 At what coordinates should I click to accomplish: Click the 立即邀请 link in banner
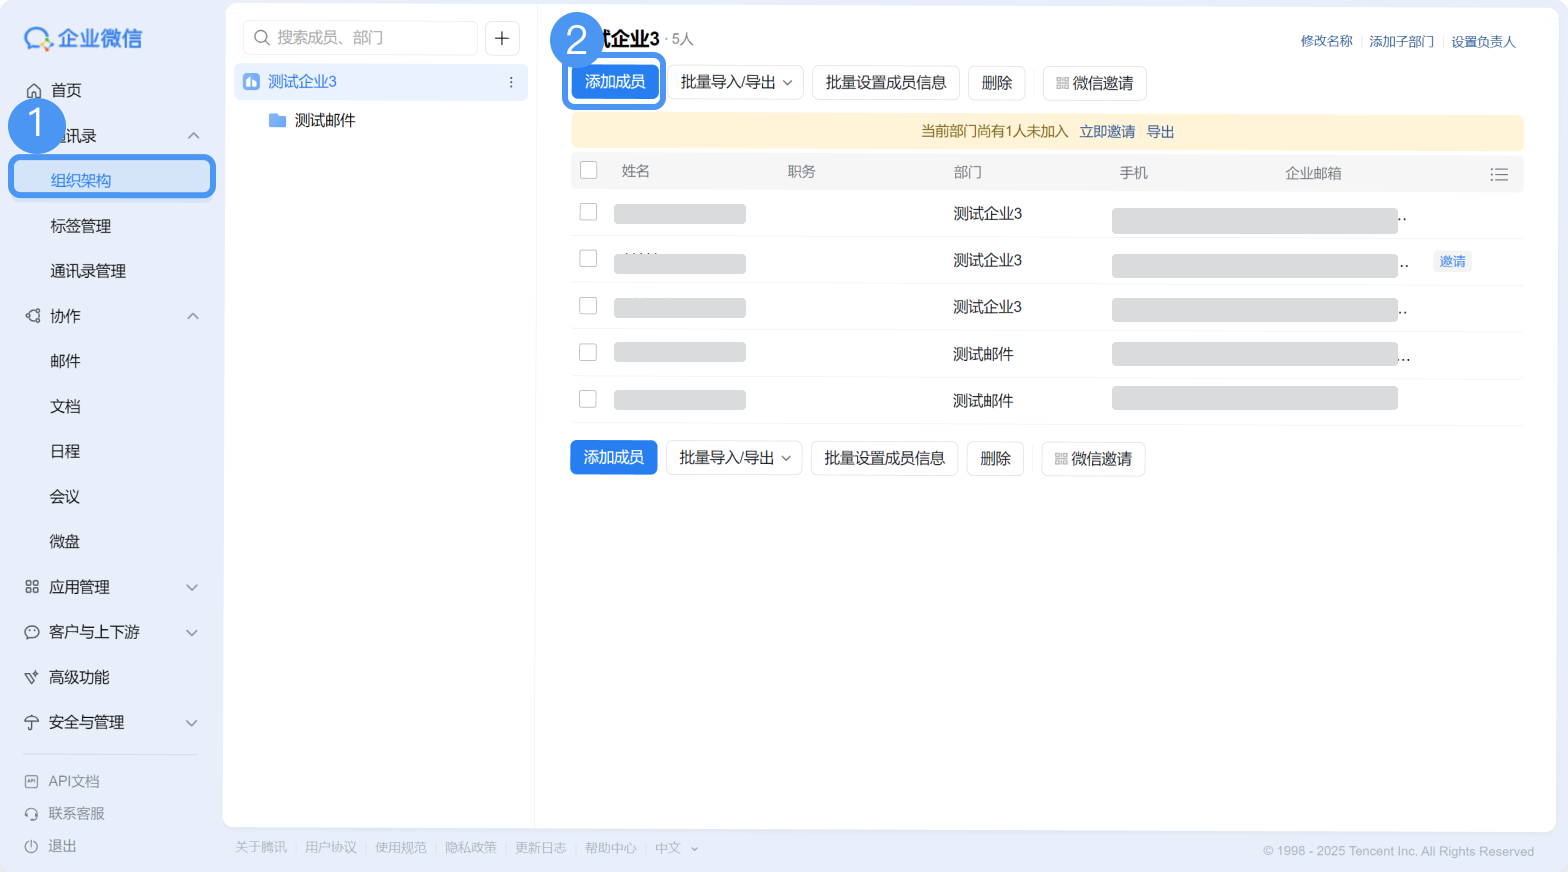tap(1107, 132)
